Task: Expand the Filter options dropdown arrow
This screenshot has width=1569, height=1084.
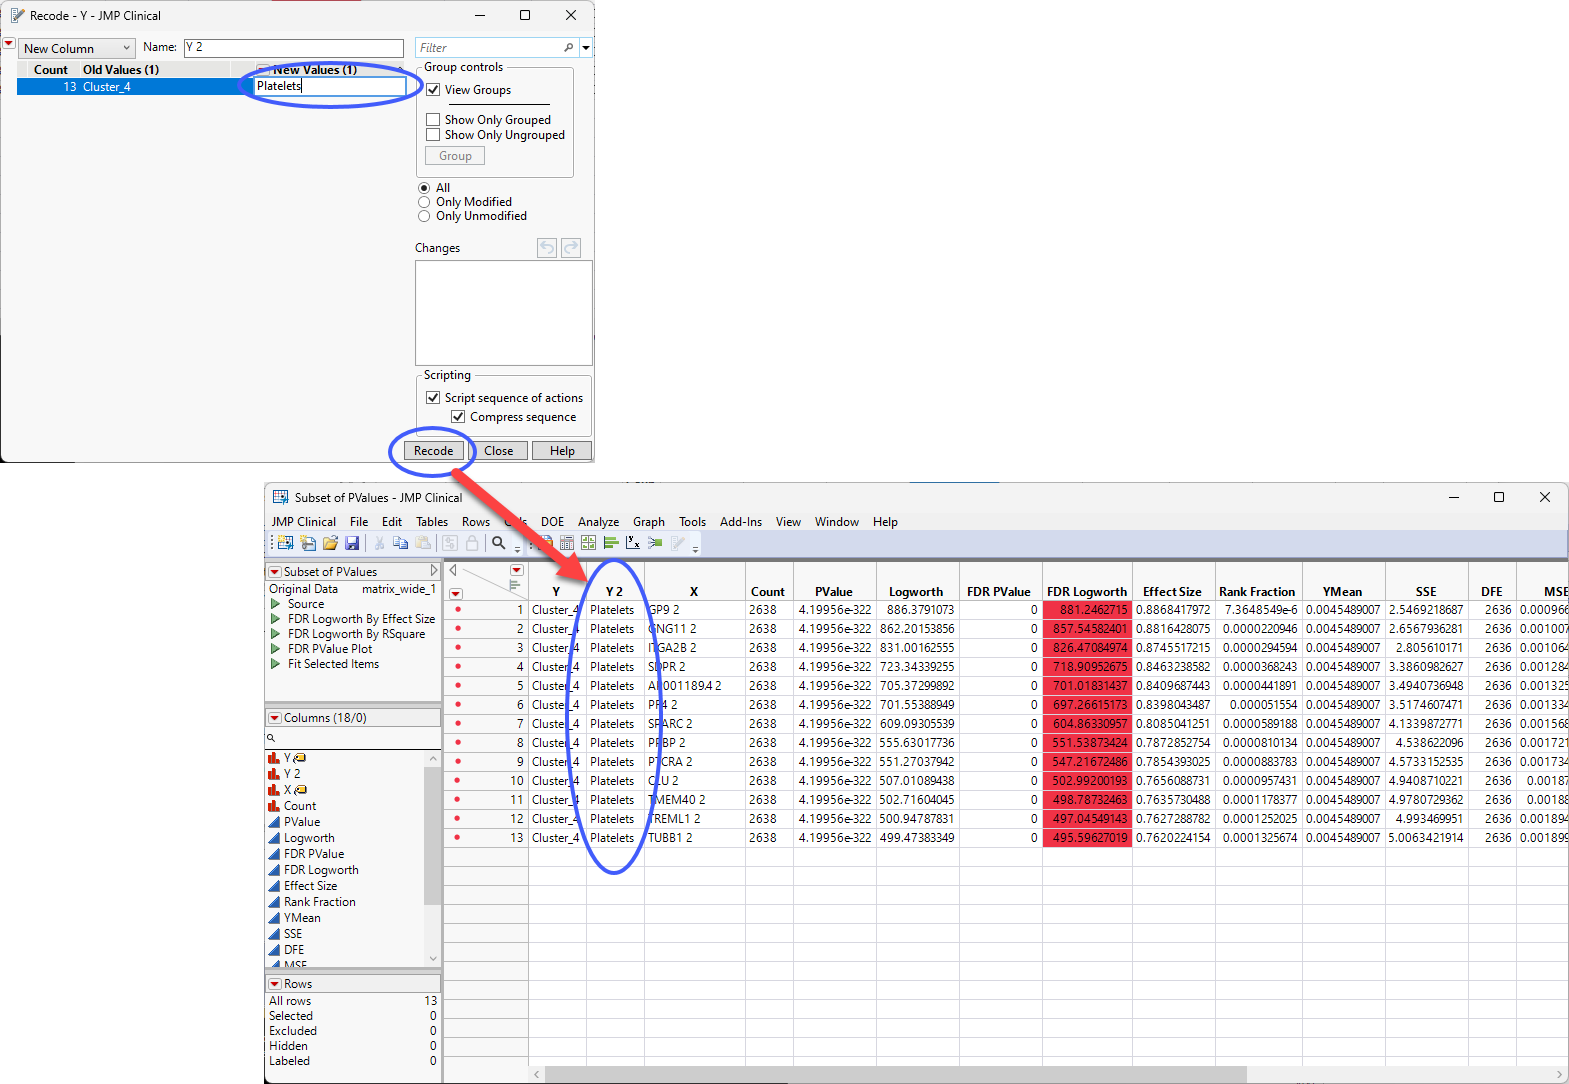Action: [586, 48]
